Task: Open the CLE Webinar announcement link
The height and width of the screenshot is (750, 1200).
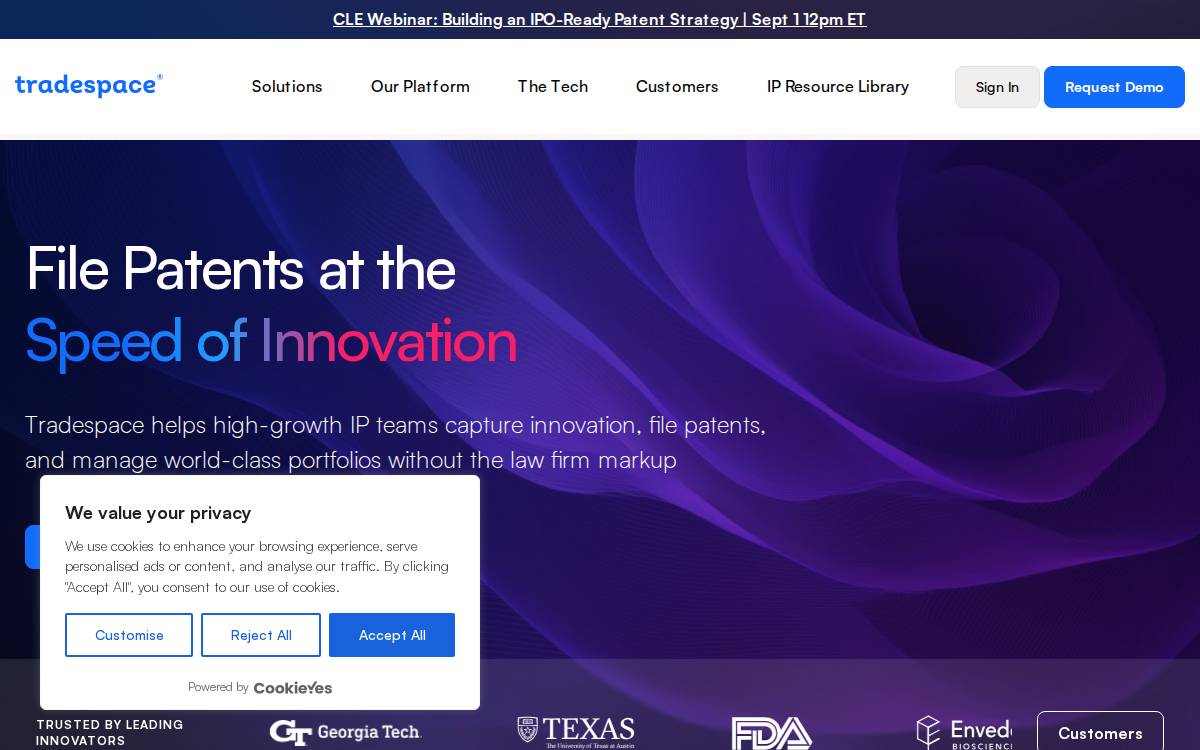Action: [x=599, y=19]
